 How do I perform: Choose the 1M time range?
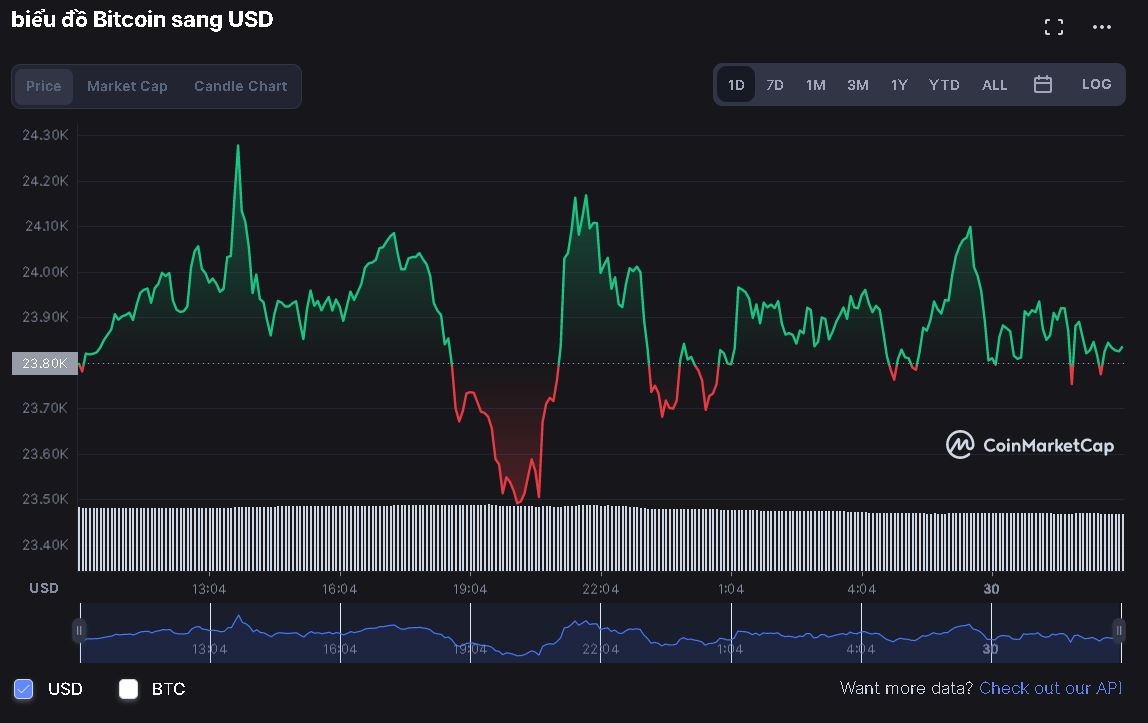816,85
